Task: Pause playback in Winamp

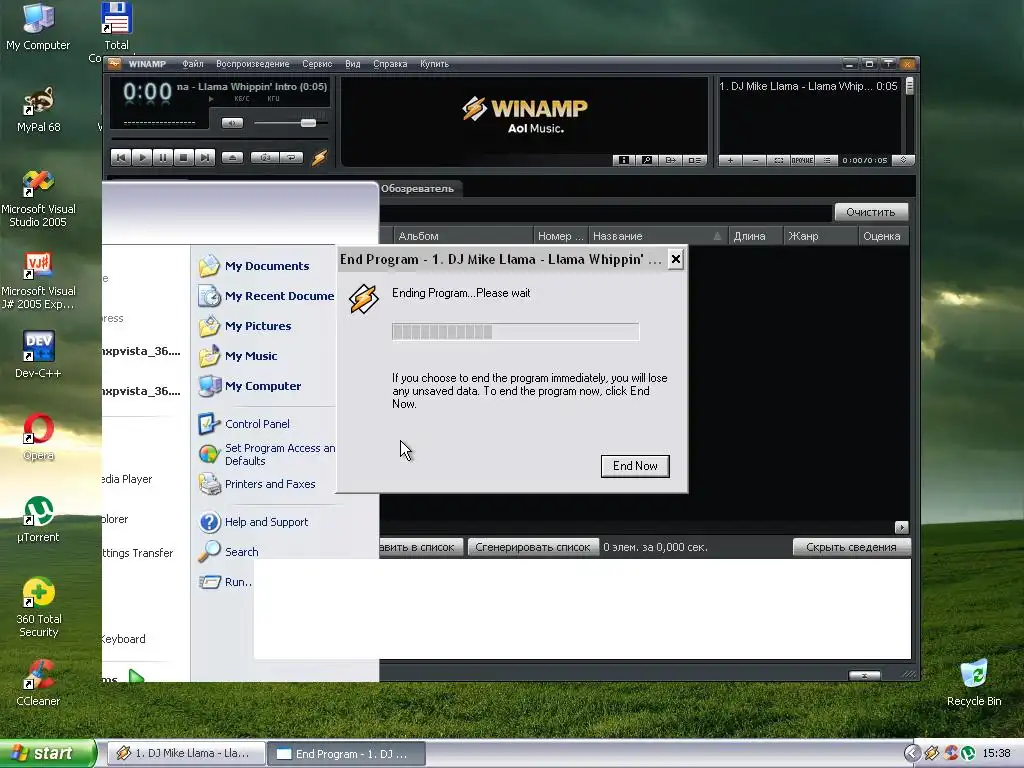Action: 163,157
